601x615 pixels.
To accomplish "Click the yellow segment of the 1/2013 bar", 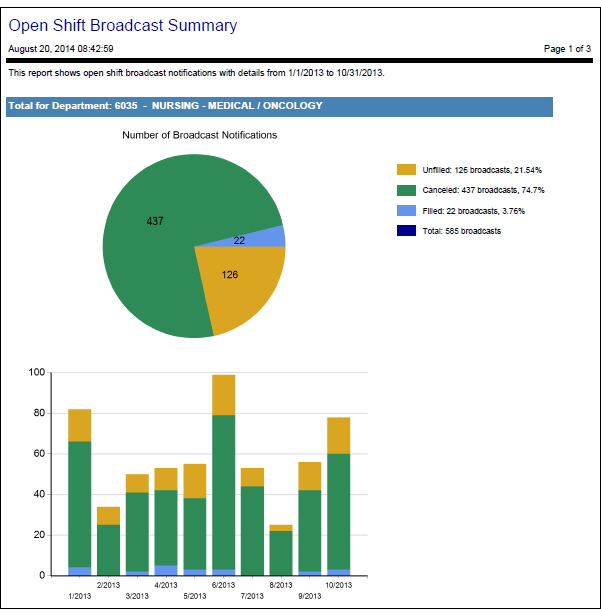I will [80, 425].
